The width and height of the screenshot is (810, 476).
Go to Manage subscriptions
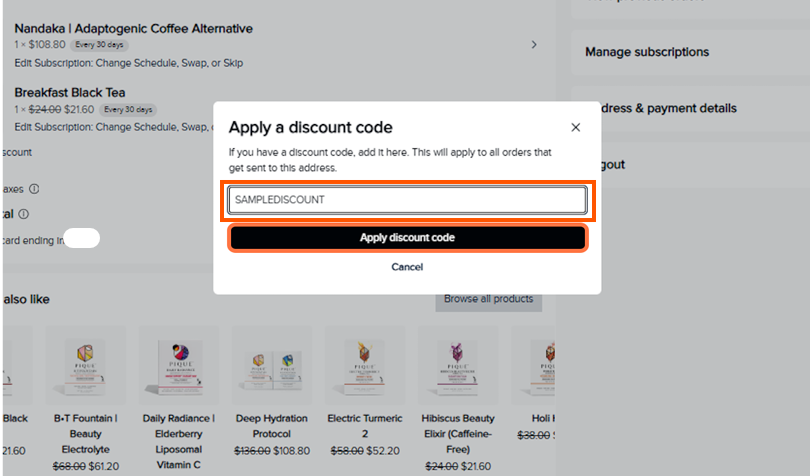647,52
